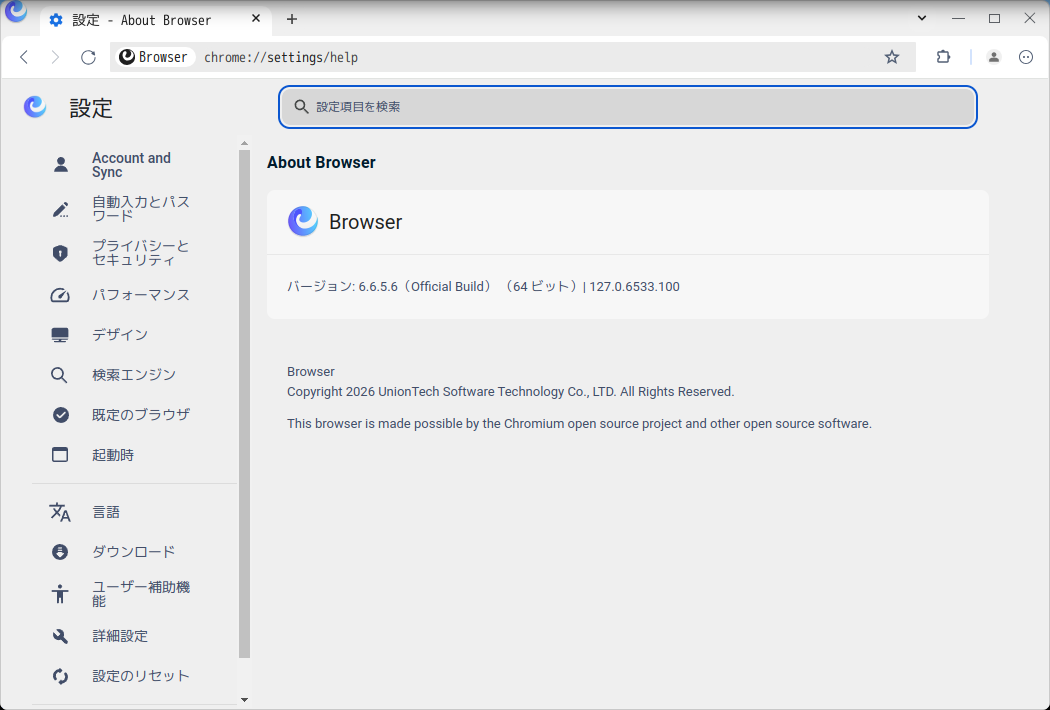Open the 検索エンジン settings section
1050x710 pixels.
pos(134,375)
